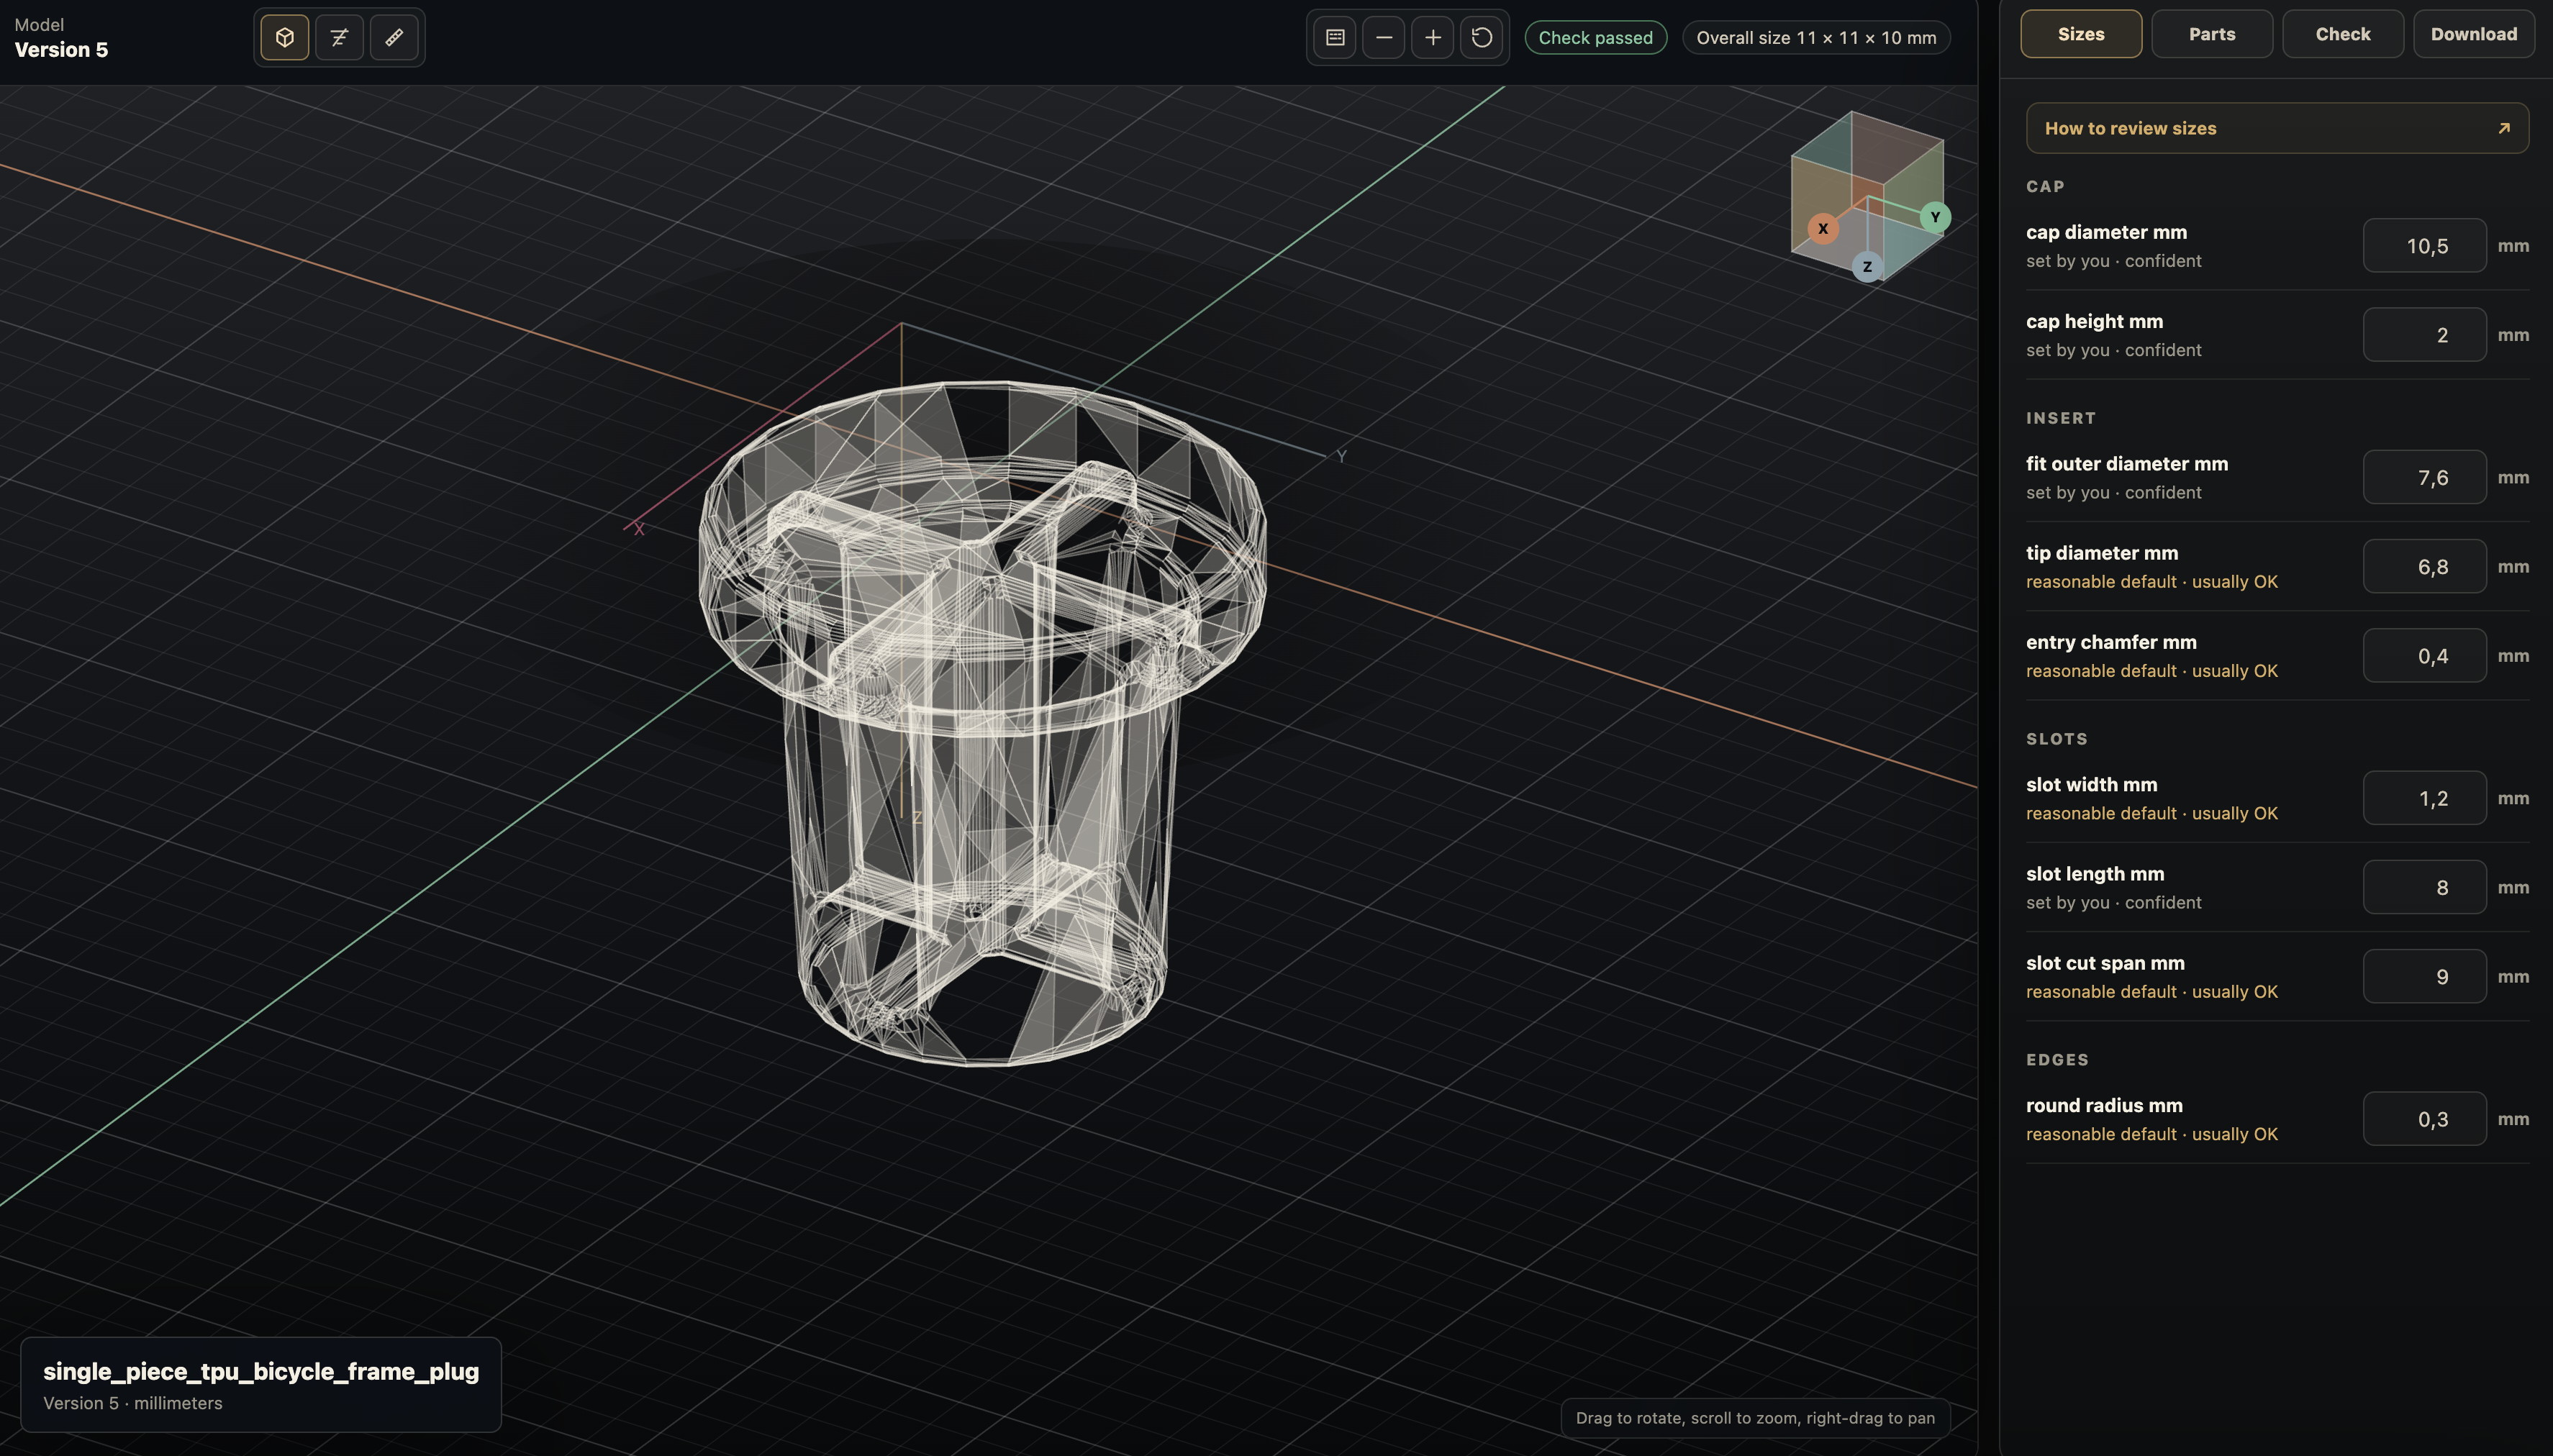The height and width of the screenshot is (1456, 2553).
Task: Click the 'slot cut span mm' label
Action: pos(2105,963)
